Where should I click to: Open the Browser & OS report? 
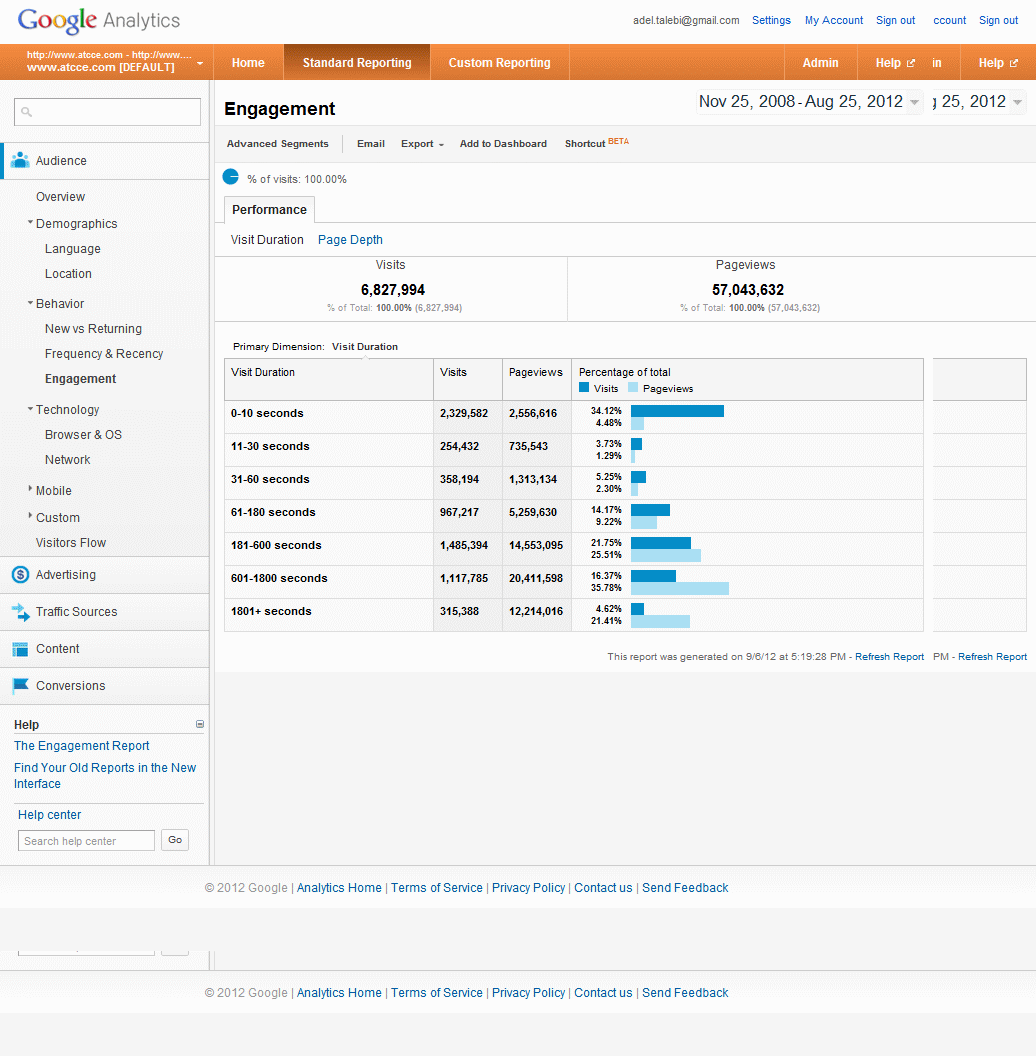(x=84, y=434)
